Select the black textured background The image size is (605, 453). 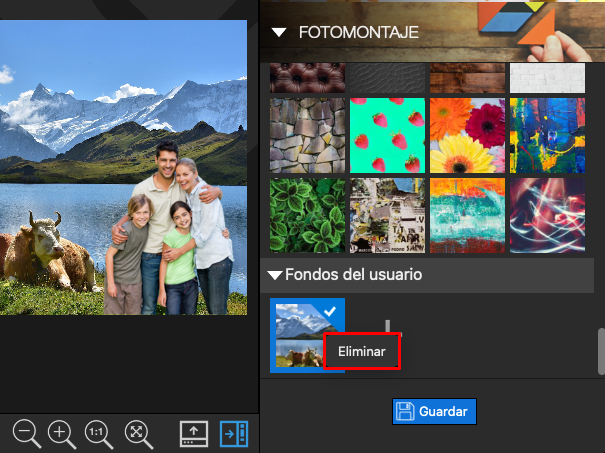tap(387, 78)
